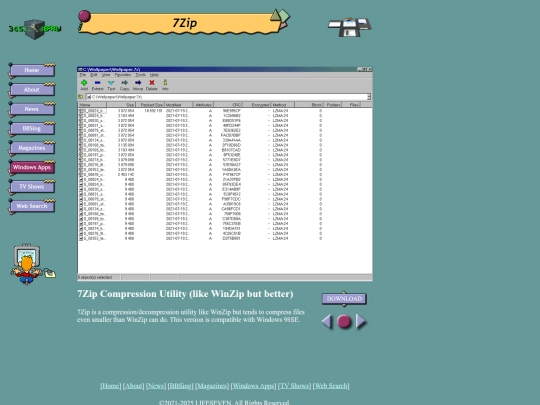
Task: Sort by the CRC column header
Action: (228, 105)
